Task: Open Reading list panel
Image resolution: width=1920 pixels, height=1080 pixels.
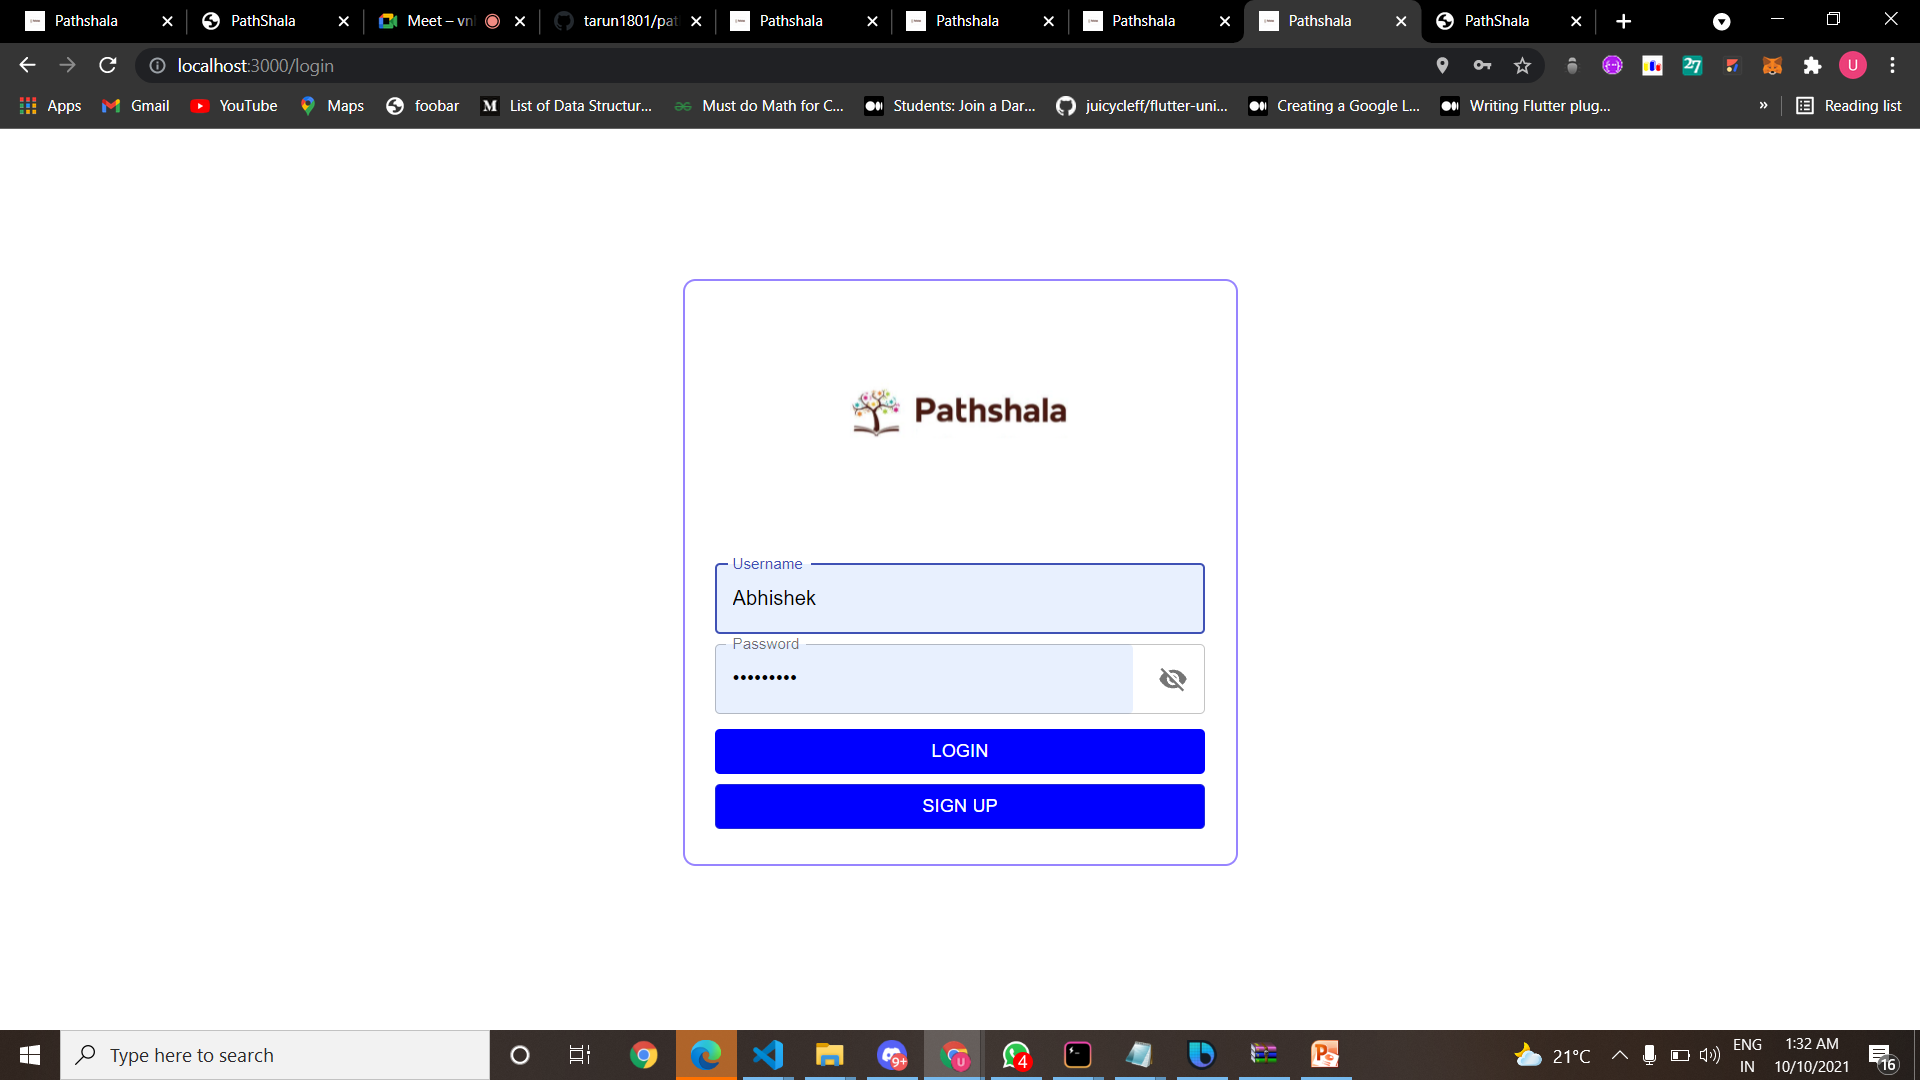Action: pyautogui.click(x=1849, y=106)
